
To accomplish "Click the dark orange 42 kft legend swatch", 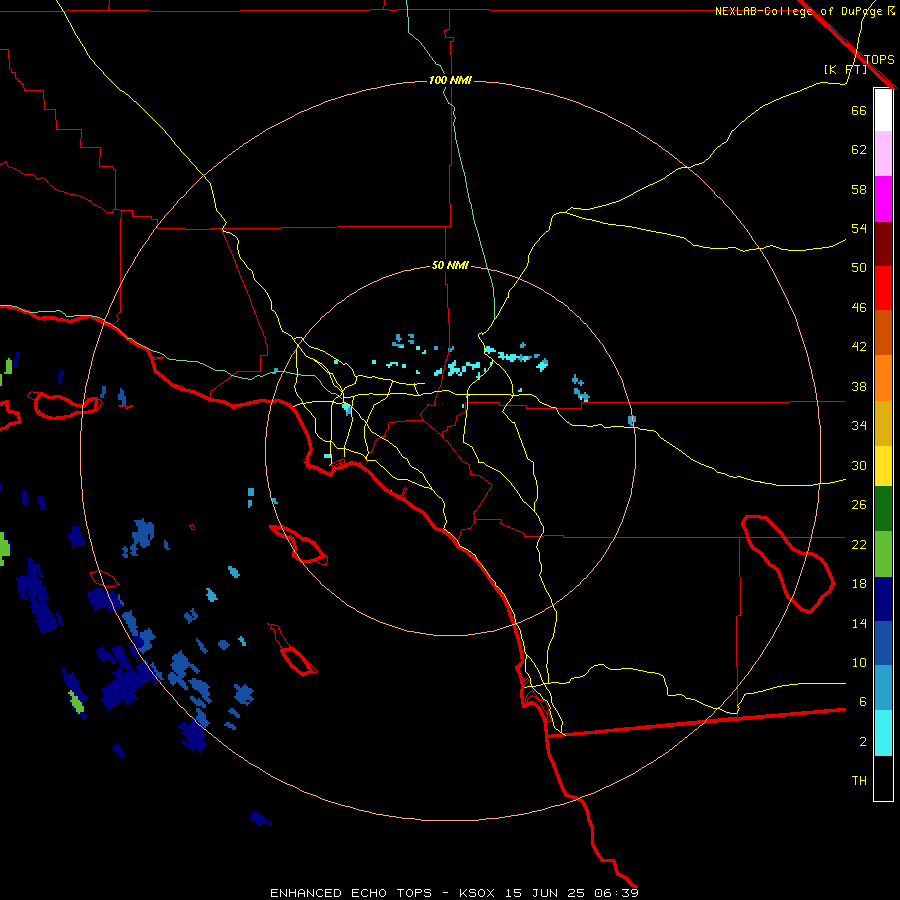I will pyautogui.click(x=883, y=332).
